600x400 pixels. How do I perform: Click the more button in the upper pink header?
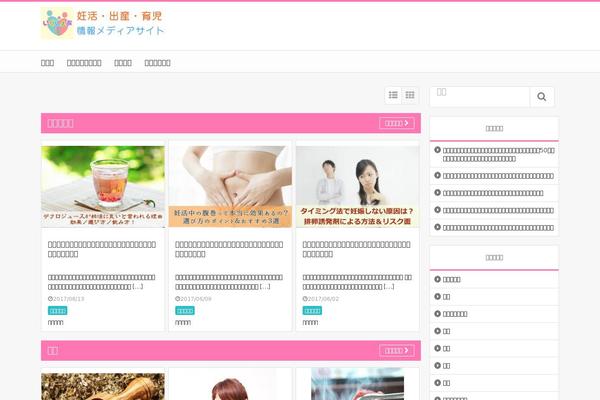tap(397, 123)
